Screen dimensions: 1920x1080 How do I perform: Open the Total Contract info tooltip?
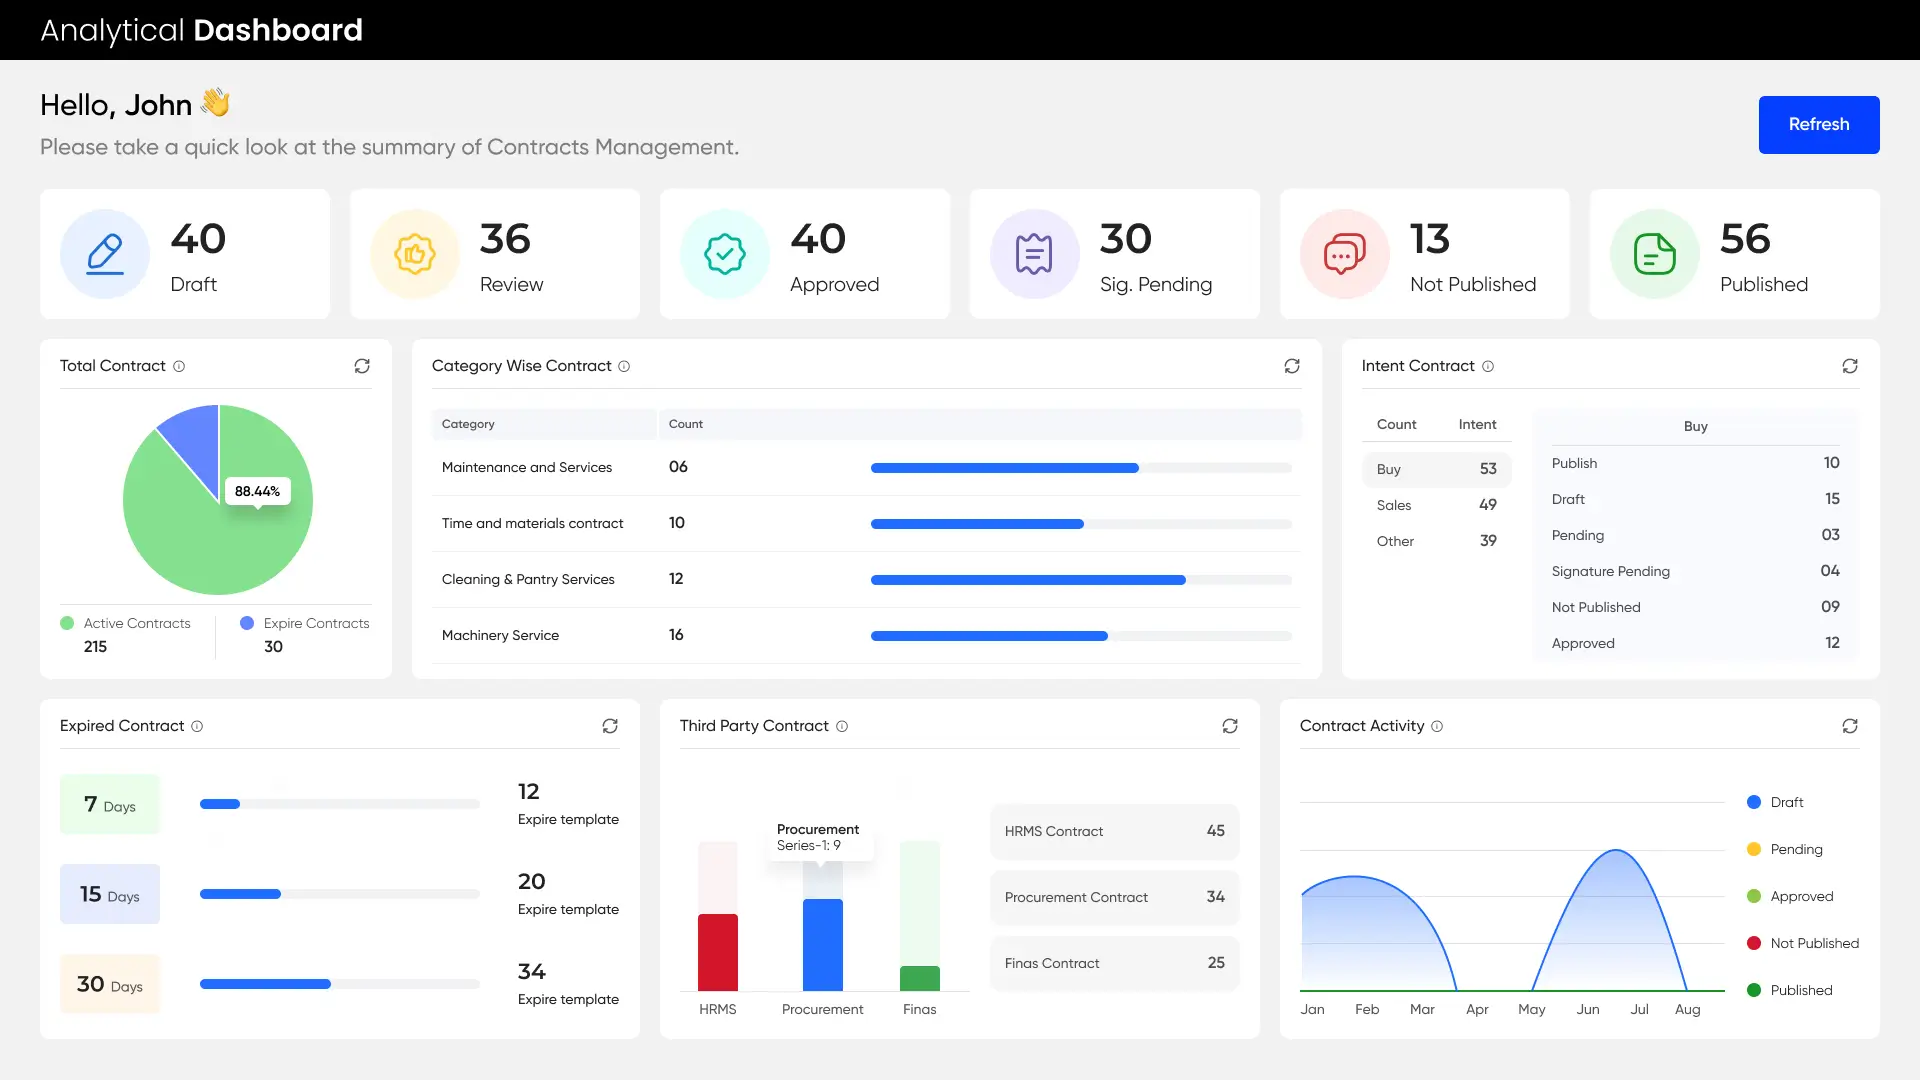(179, 366)
